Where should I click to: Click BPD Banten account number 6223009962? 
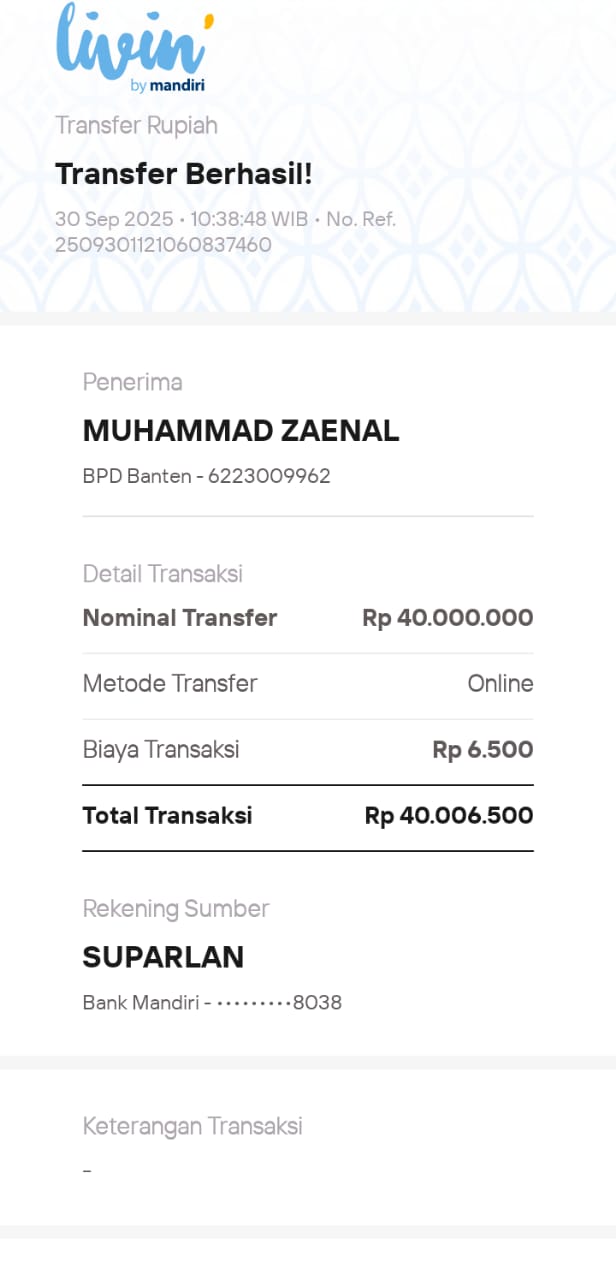tap(206, 476)
